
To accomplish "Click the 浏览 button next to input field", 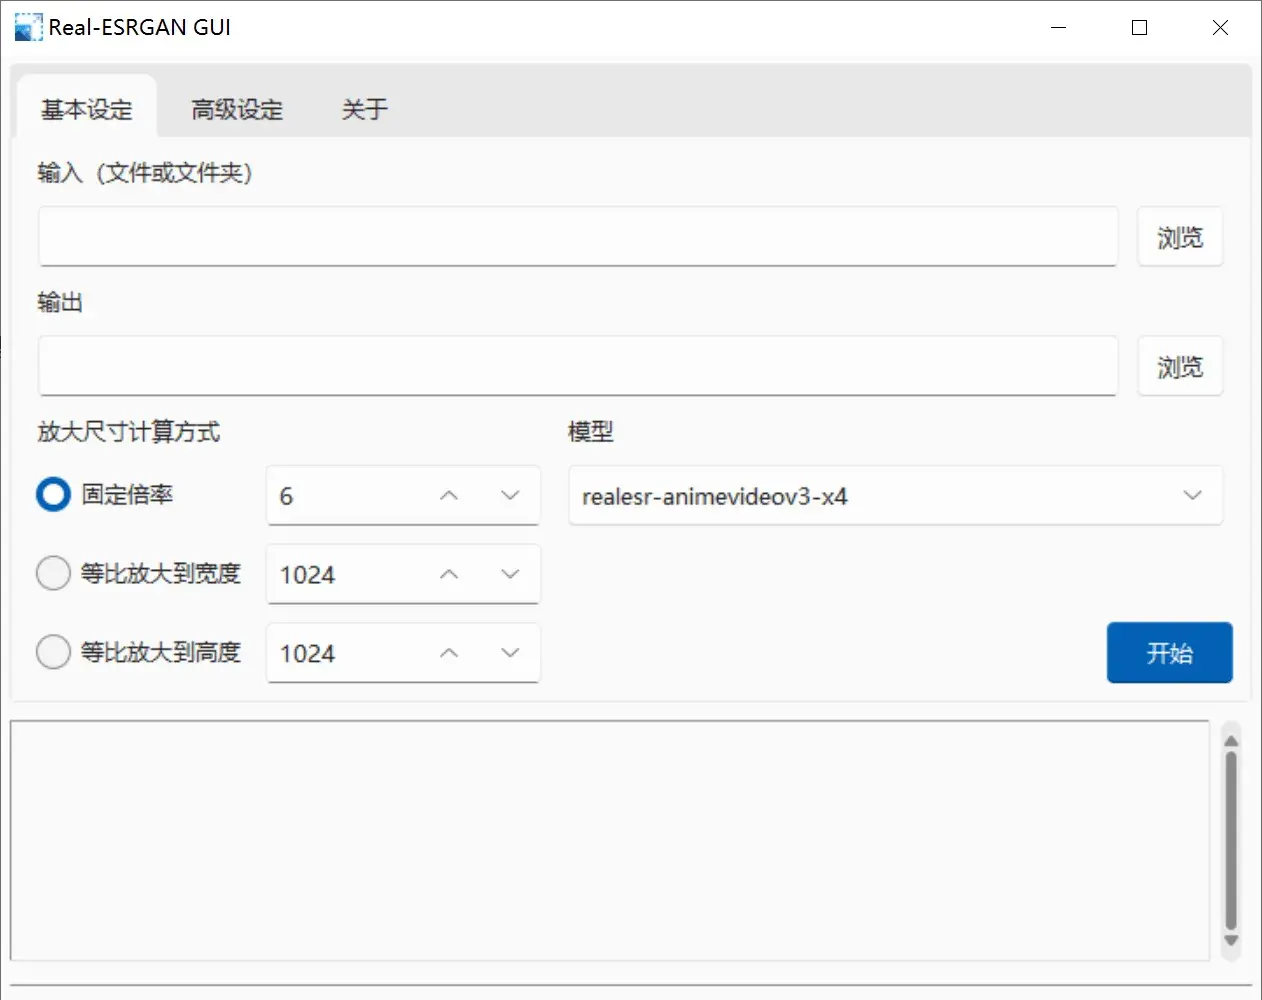I will pos(1180,237).
